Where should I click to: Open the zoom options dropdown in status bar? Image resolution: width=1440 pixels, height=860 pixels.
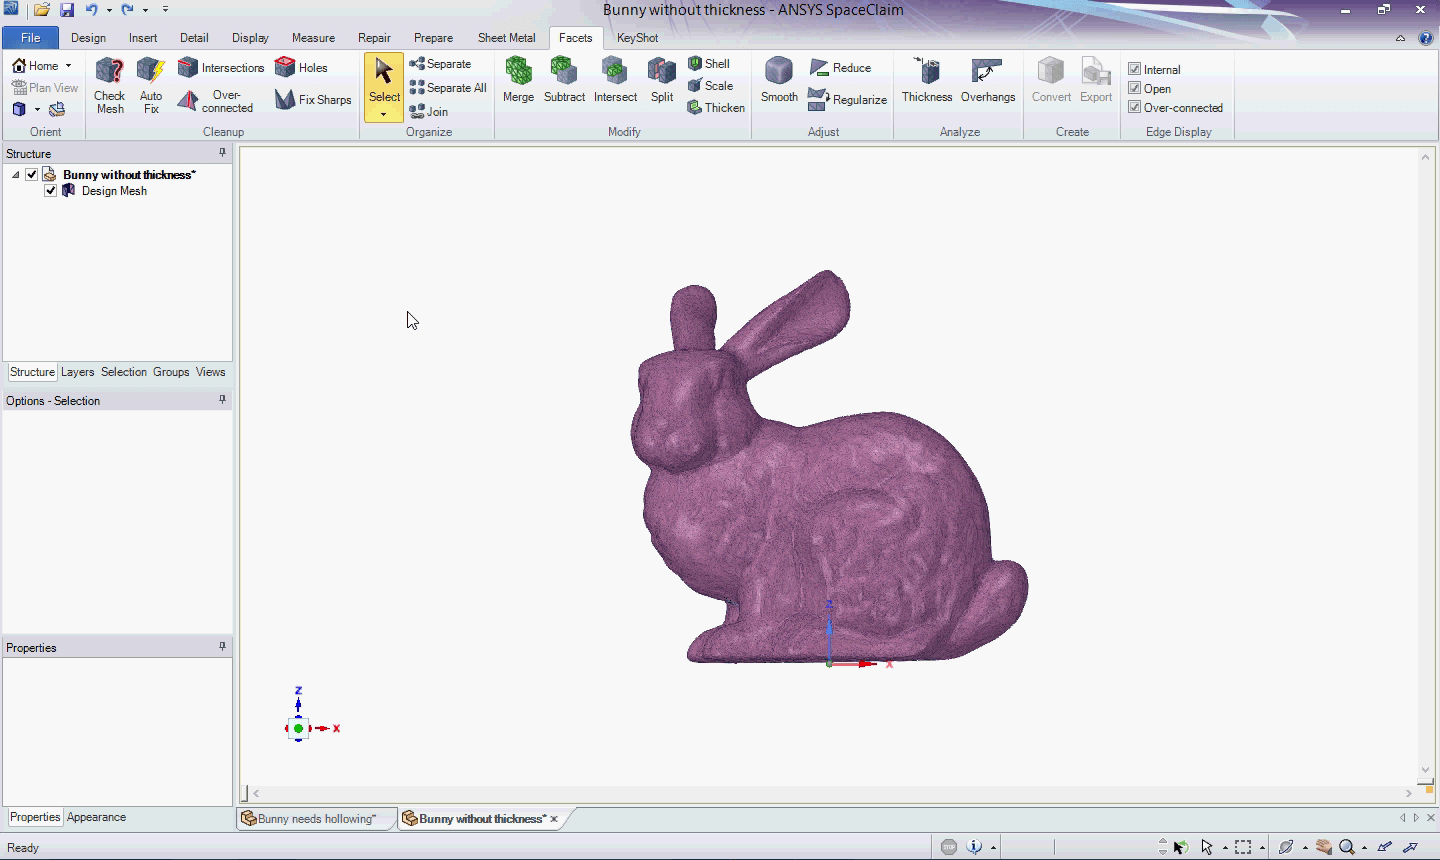click(x=1363, y=848)
